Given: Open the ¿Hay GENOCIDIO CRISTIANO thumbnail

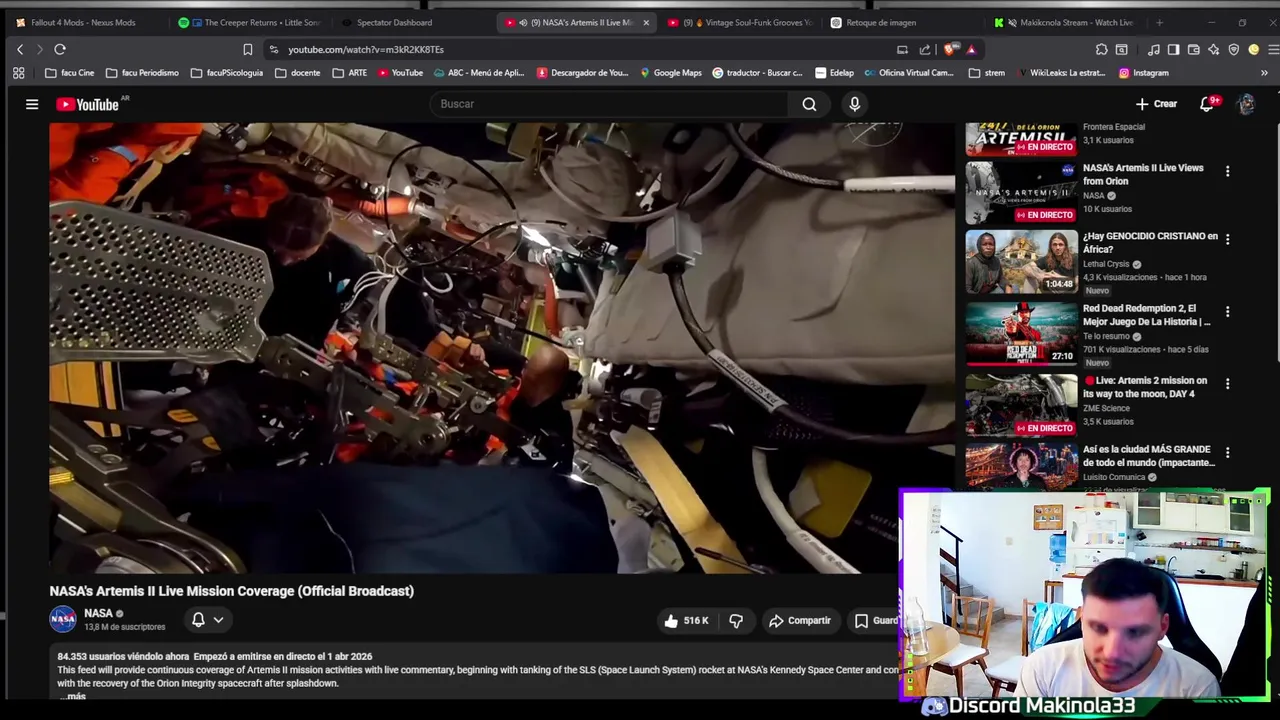Looking at the screenshot, I should 1021,261.
